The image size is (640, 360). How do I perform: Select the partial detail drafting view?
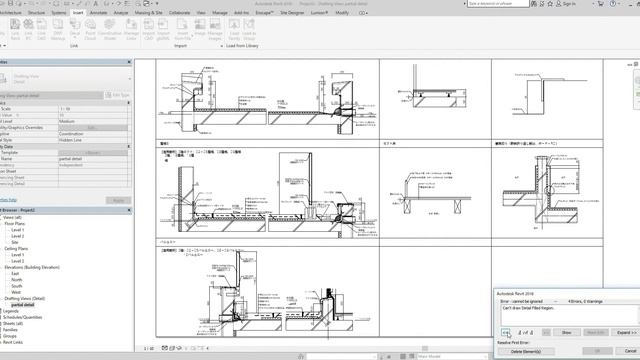[x=22, y=305]
